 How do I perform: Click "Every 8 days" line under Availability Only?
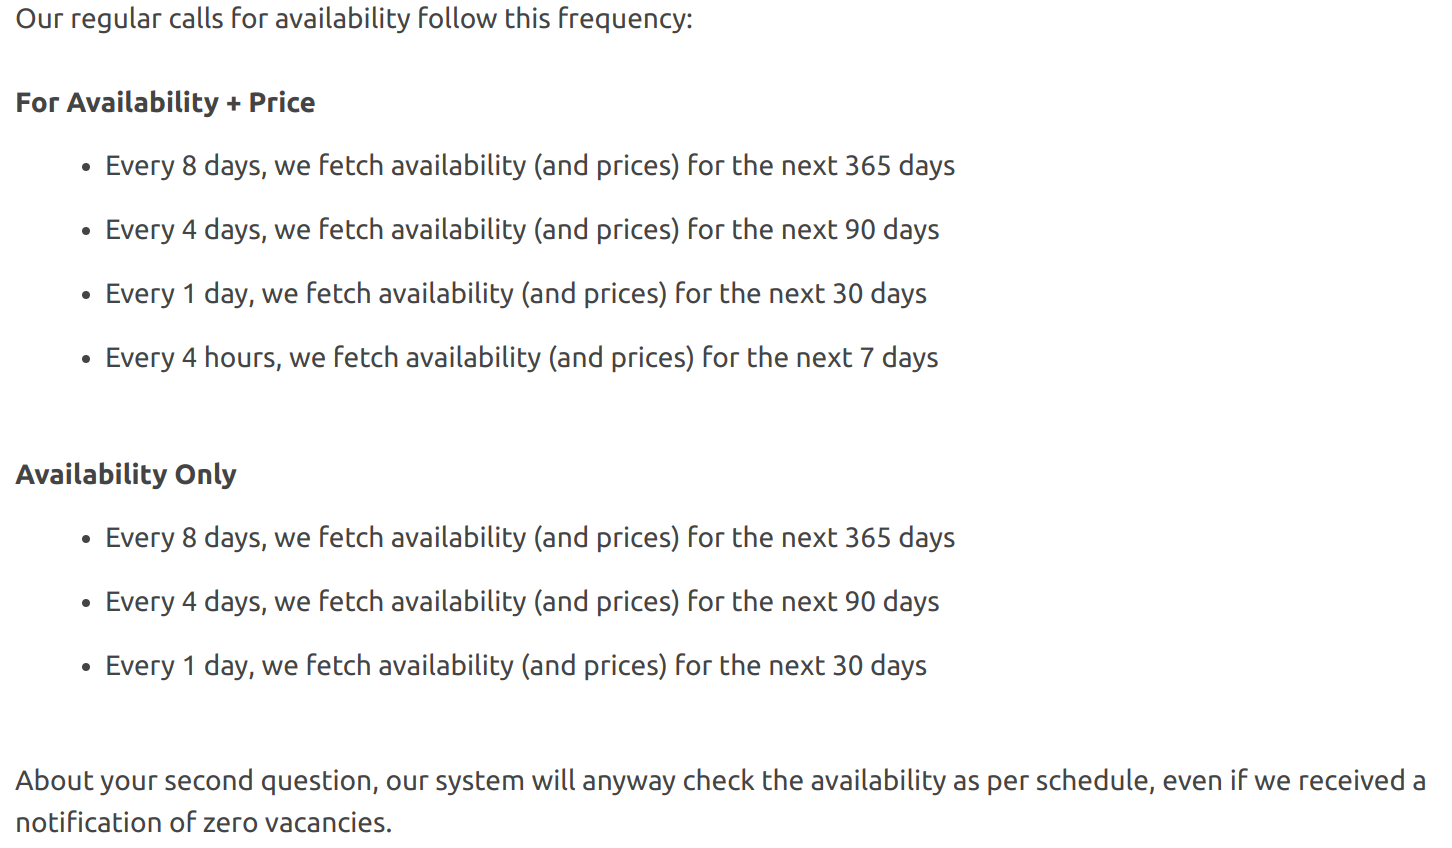[x=530, y=538]
